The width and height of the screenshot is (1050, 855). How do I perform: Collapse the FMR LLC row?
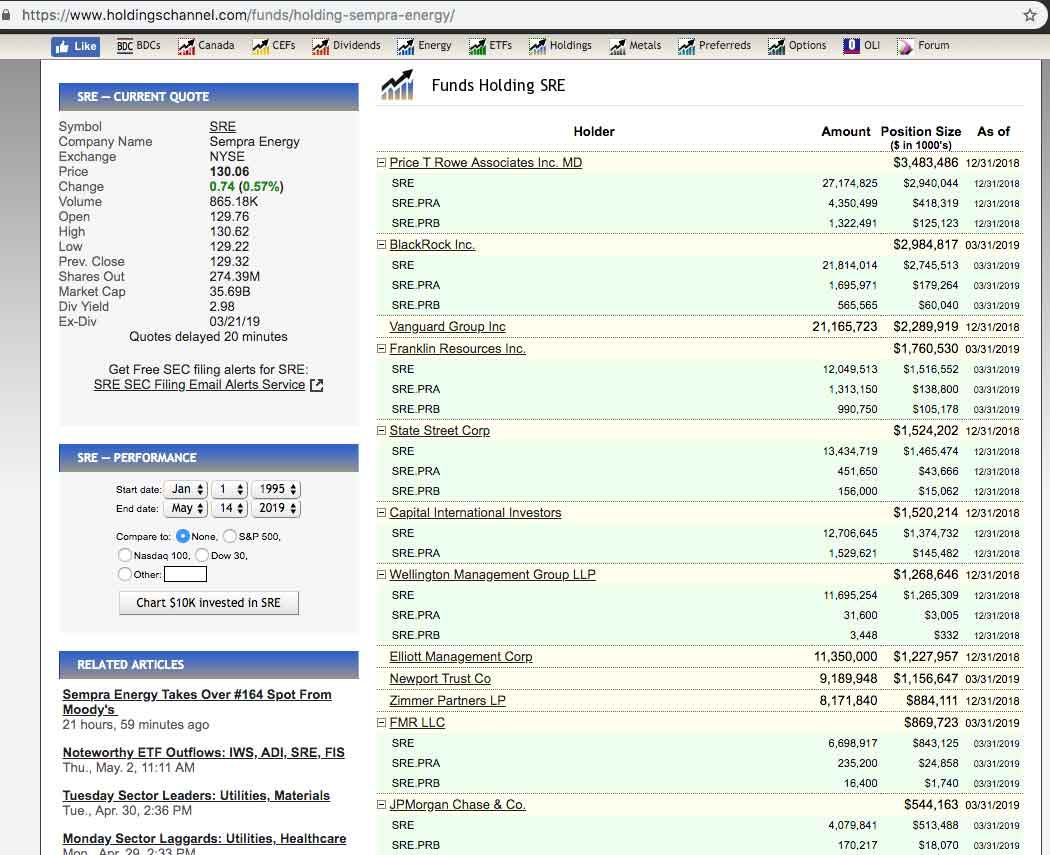tap(381, 722)
